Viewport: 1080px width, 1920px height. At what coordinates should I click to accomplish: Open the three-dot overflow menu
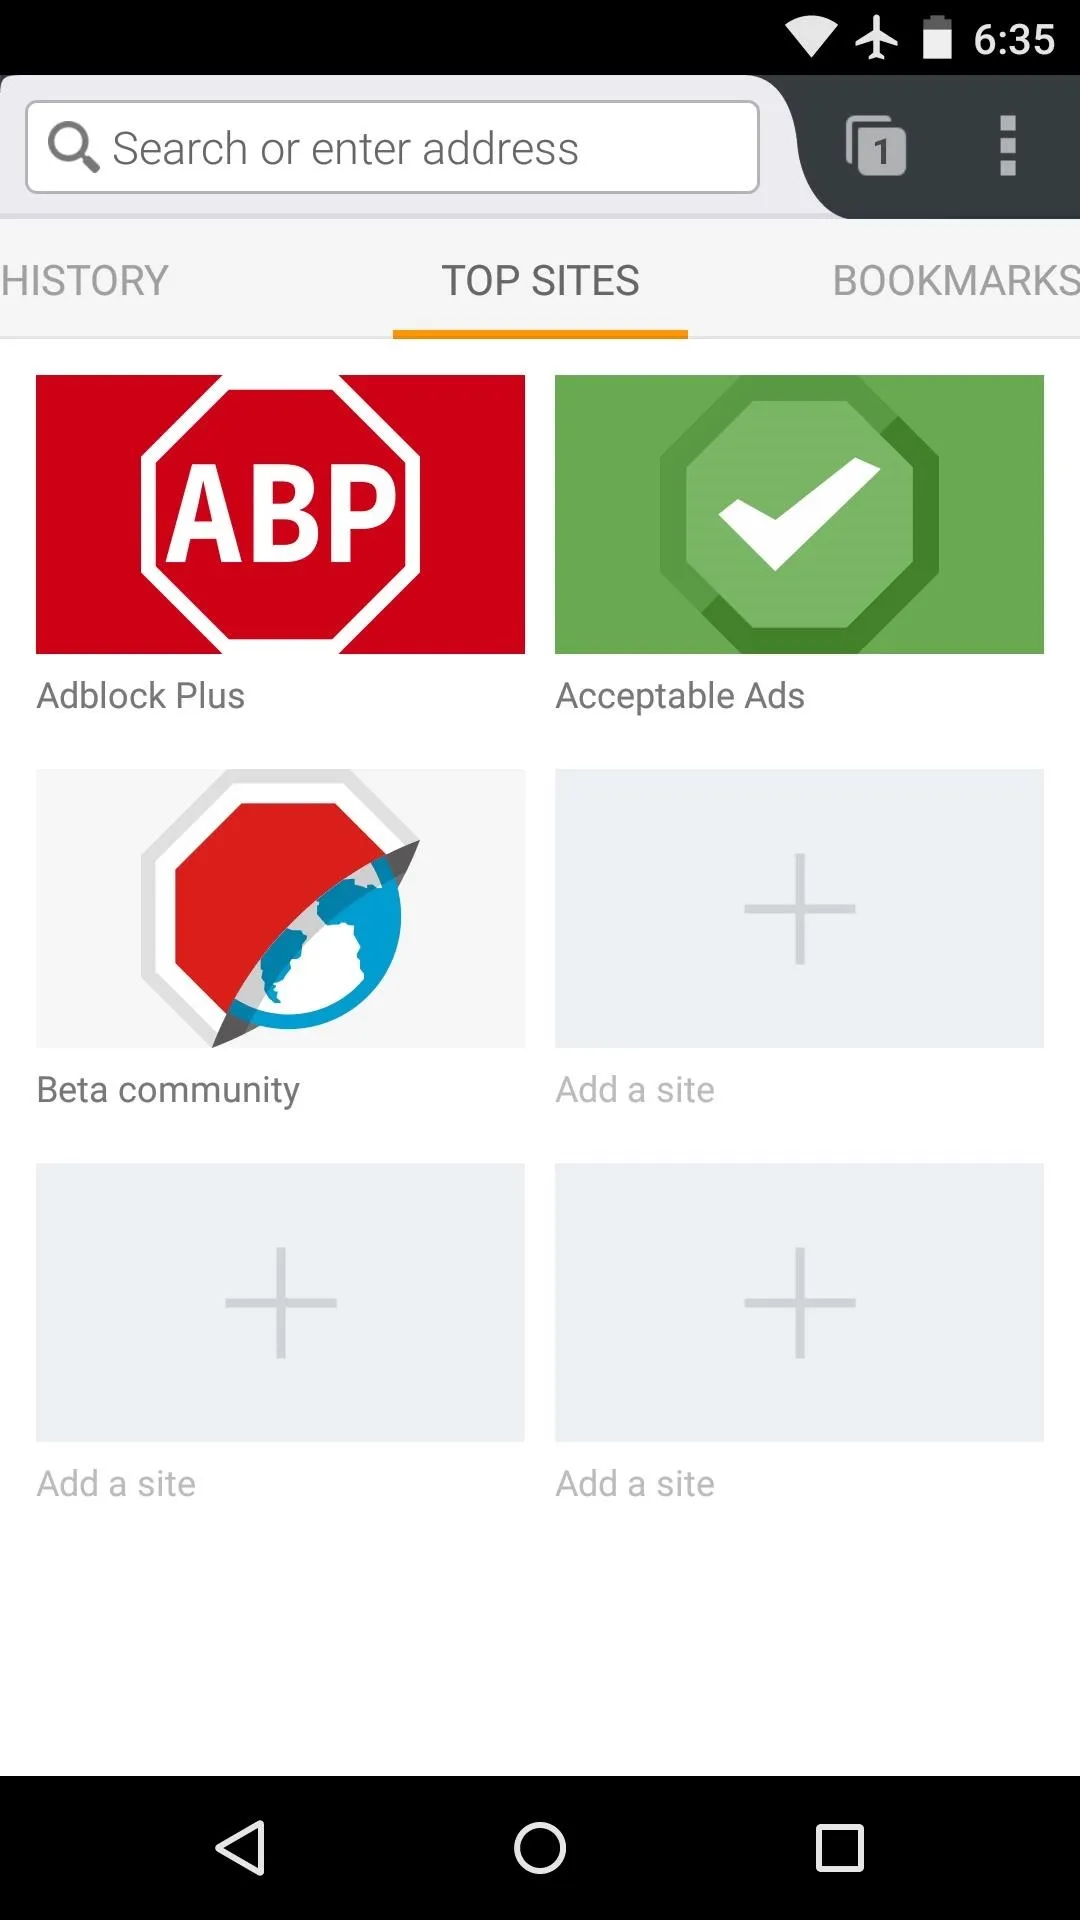coord(1008,146)
